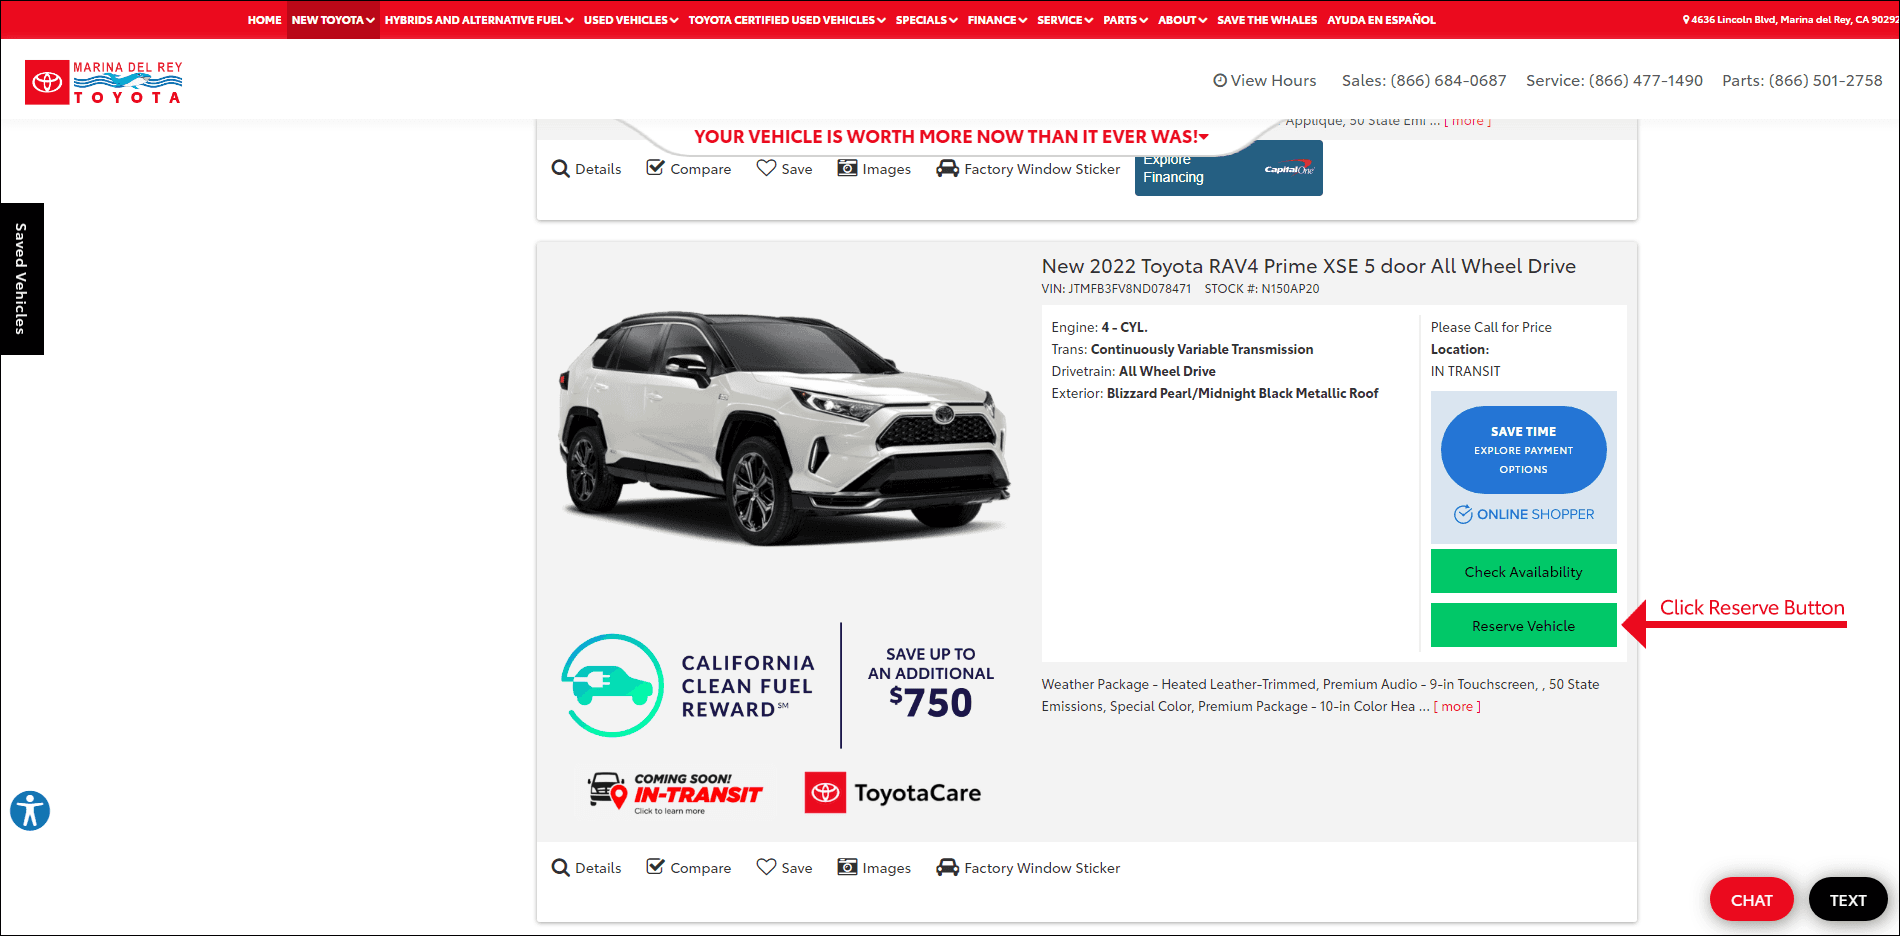Select the ToyotaCare logo
1900x936 pixels.
pos(892,792)
